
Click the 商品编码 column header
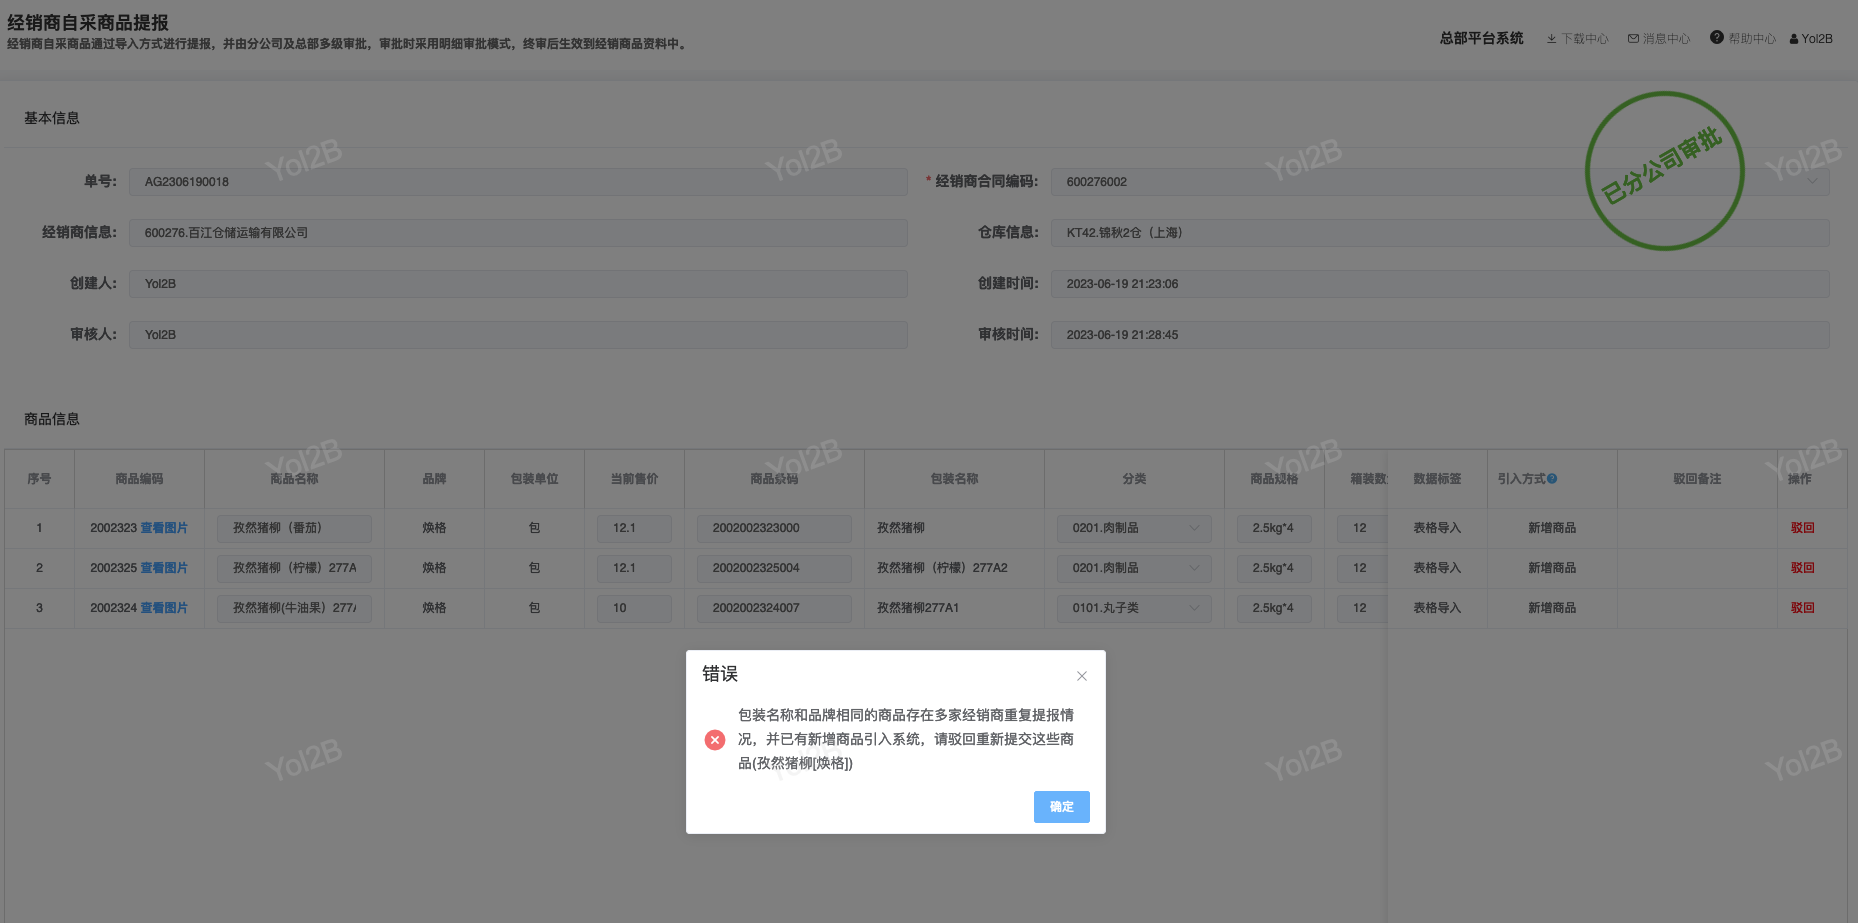(x=139, y=479)
